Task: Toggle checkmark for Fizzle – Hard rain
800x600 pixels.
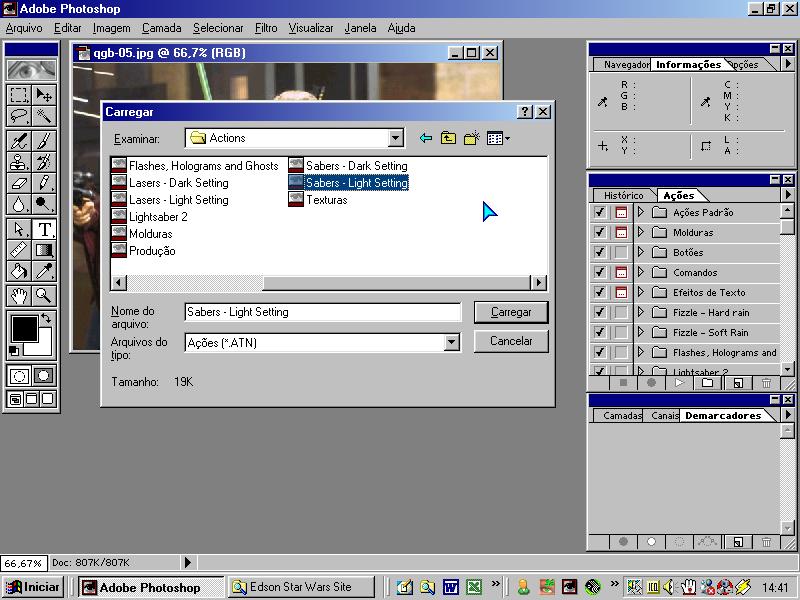Action: point(600,312)
